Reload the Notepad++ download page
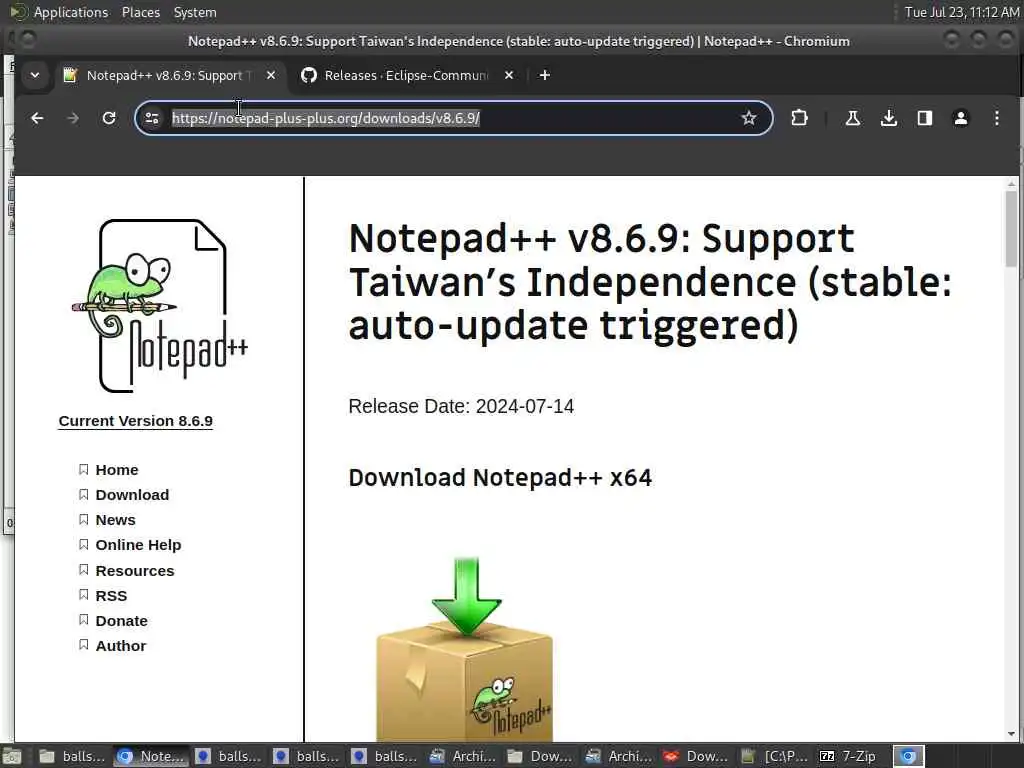Screen dimensions: 1024x768 coord(109,118)
